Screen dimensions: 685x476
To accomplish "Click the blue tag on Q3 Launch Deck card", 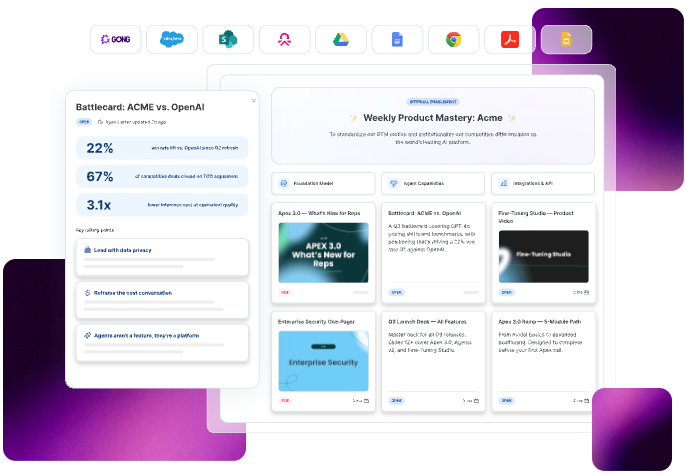I will [397, 400].
